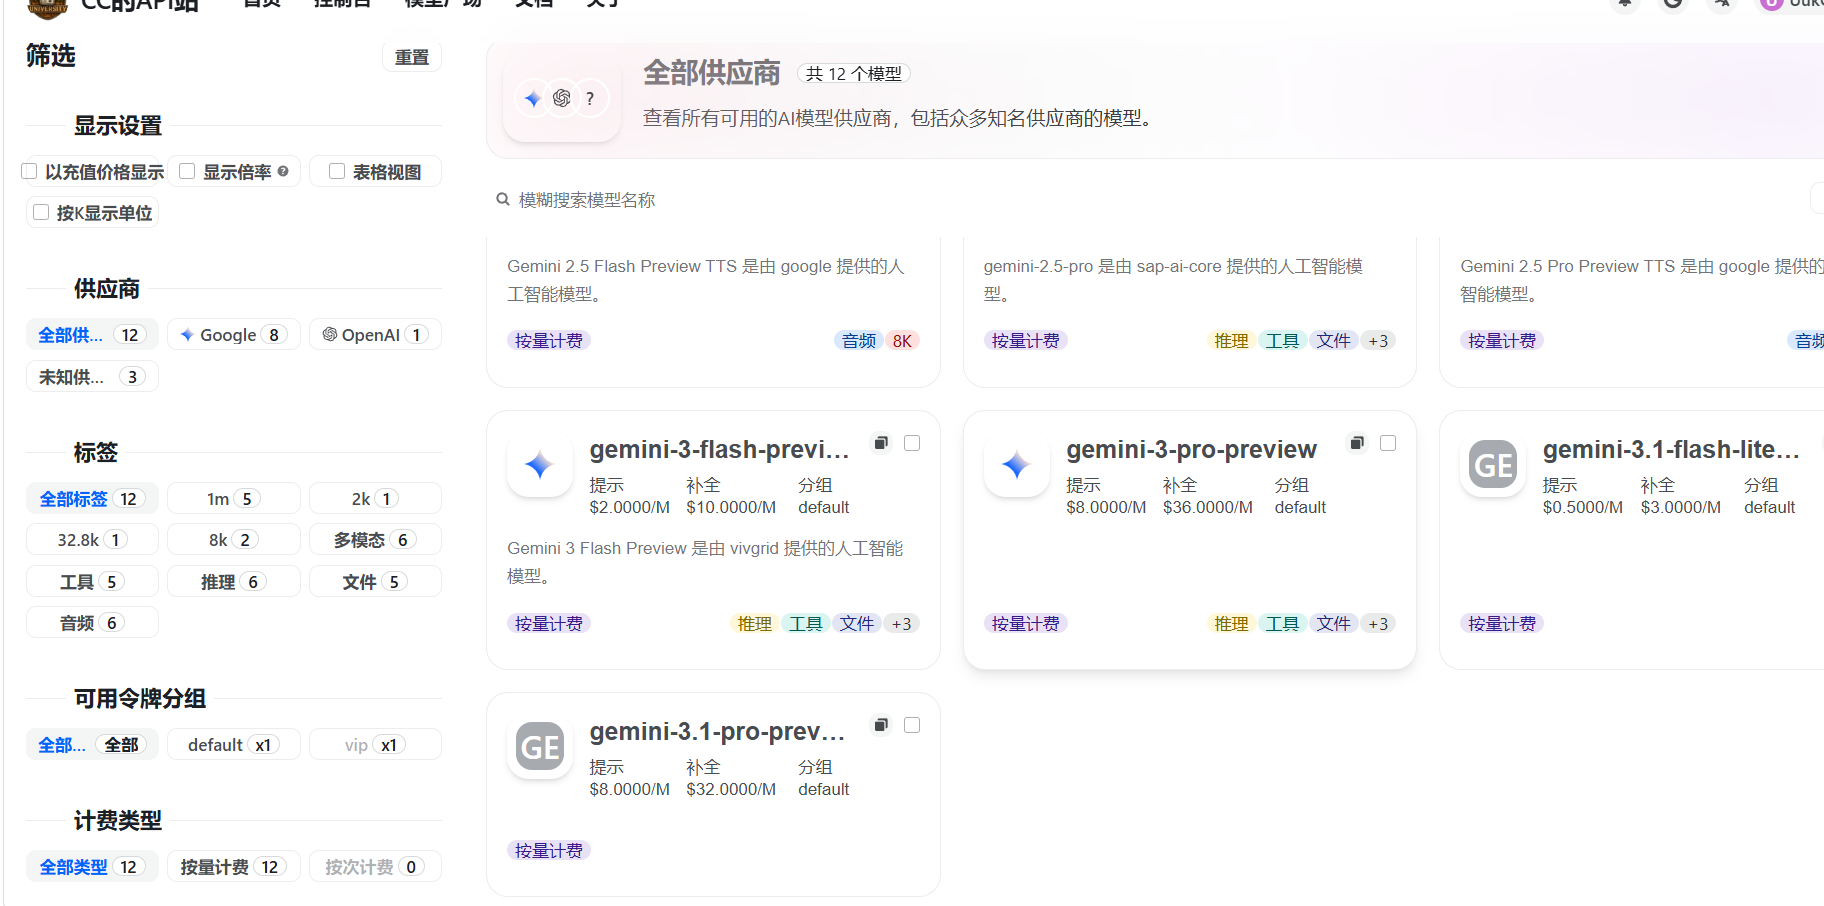Image resolution: width=1824 pixels, height=906 pixels.
Task: Click the GE avatar of gemini-3.1-pro-preview
Action: pyautogui.click(x=540, y=747)
